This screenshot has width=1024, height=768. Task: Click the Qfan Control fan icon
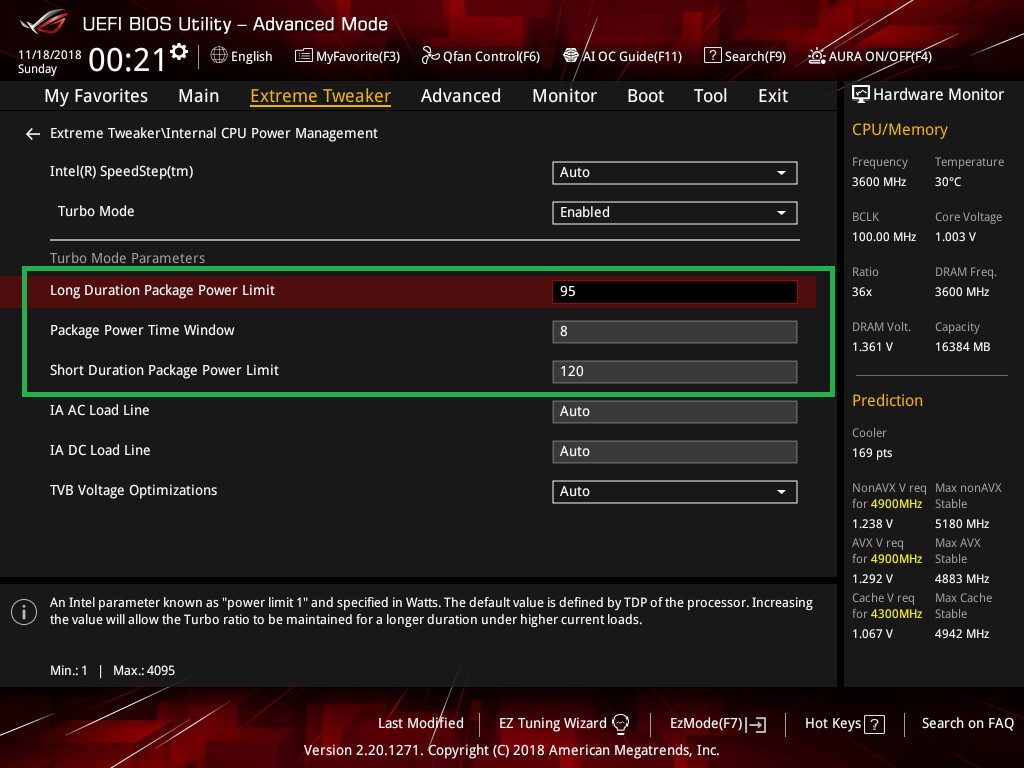click(430, 56)
